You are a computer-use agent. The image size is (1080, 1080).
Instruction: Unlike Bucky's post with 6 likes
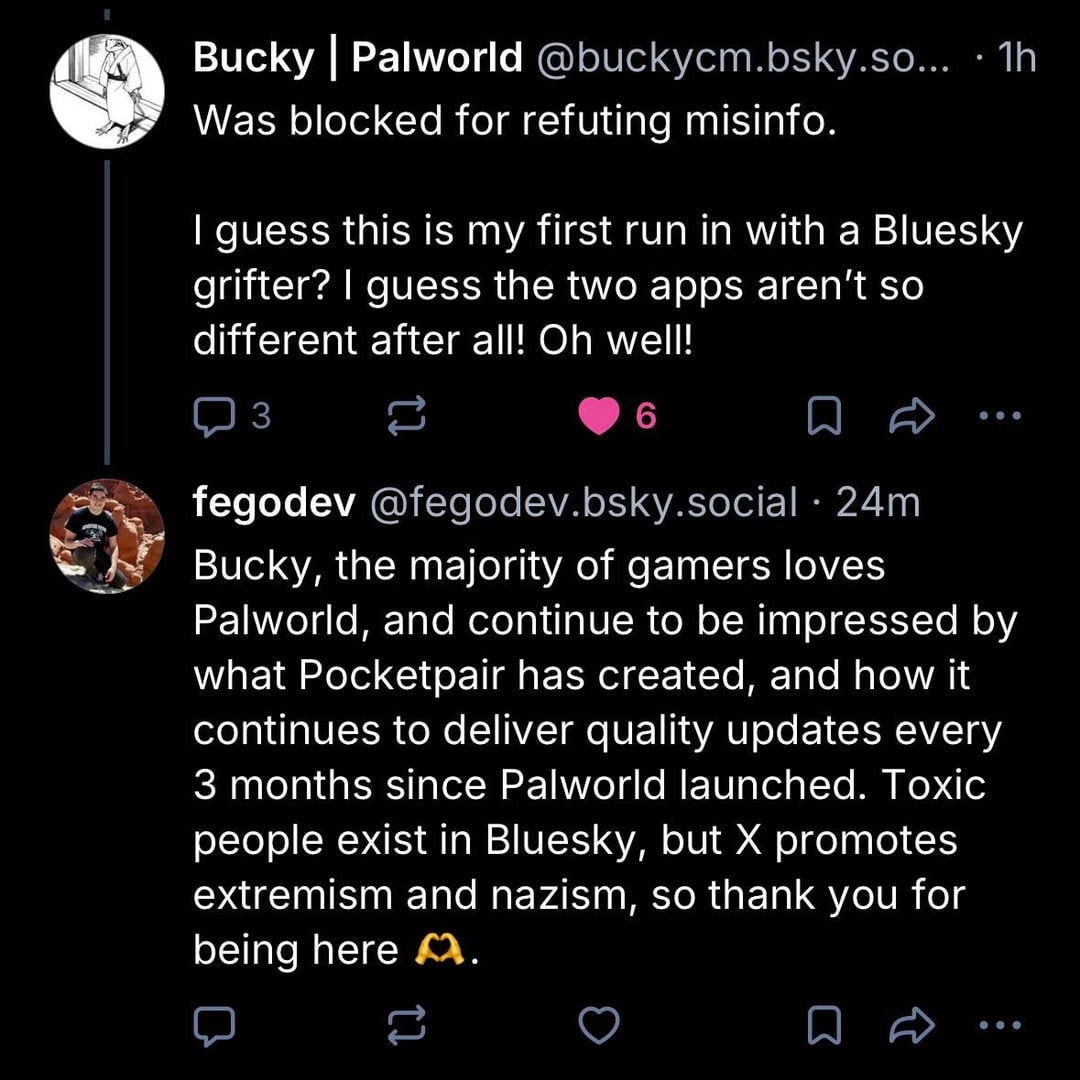coord(600,416)
